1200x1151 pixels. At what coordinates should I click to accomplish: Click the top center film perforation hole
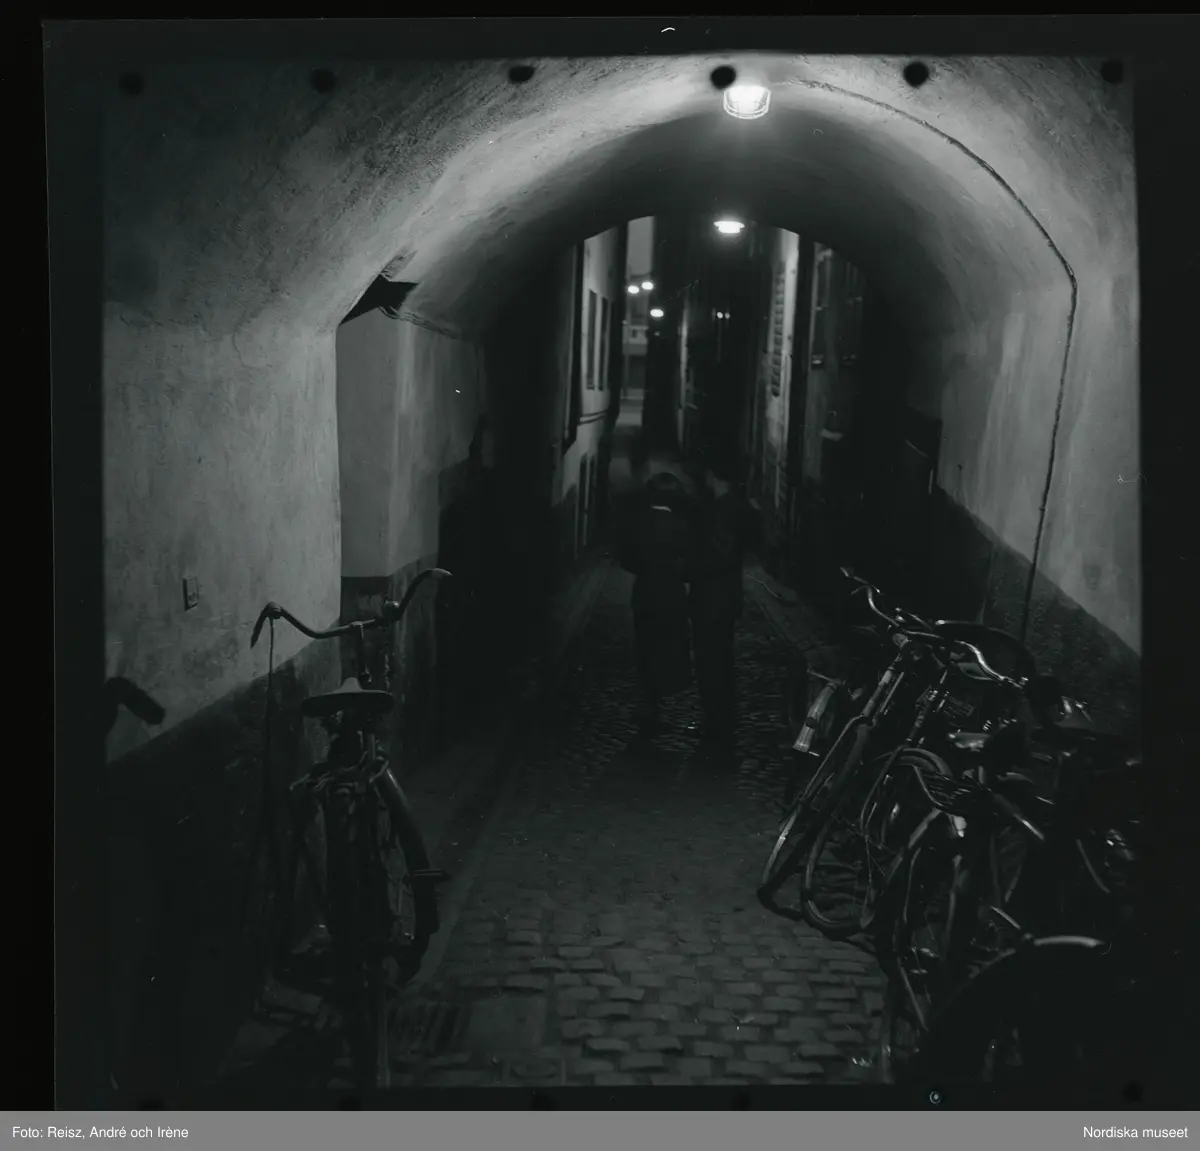pos(722,77)
